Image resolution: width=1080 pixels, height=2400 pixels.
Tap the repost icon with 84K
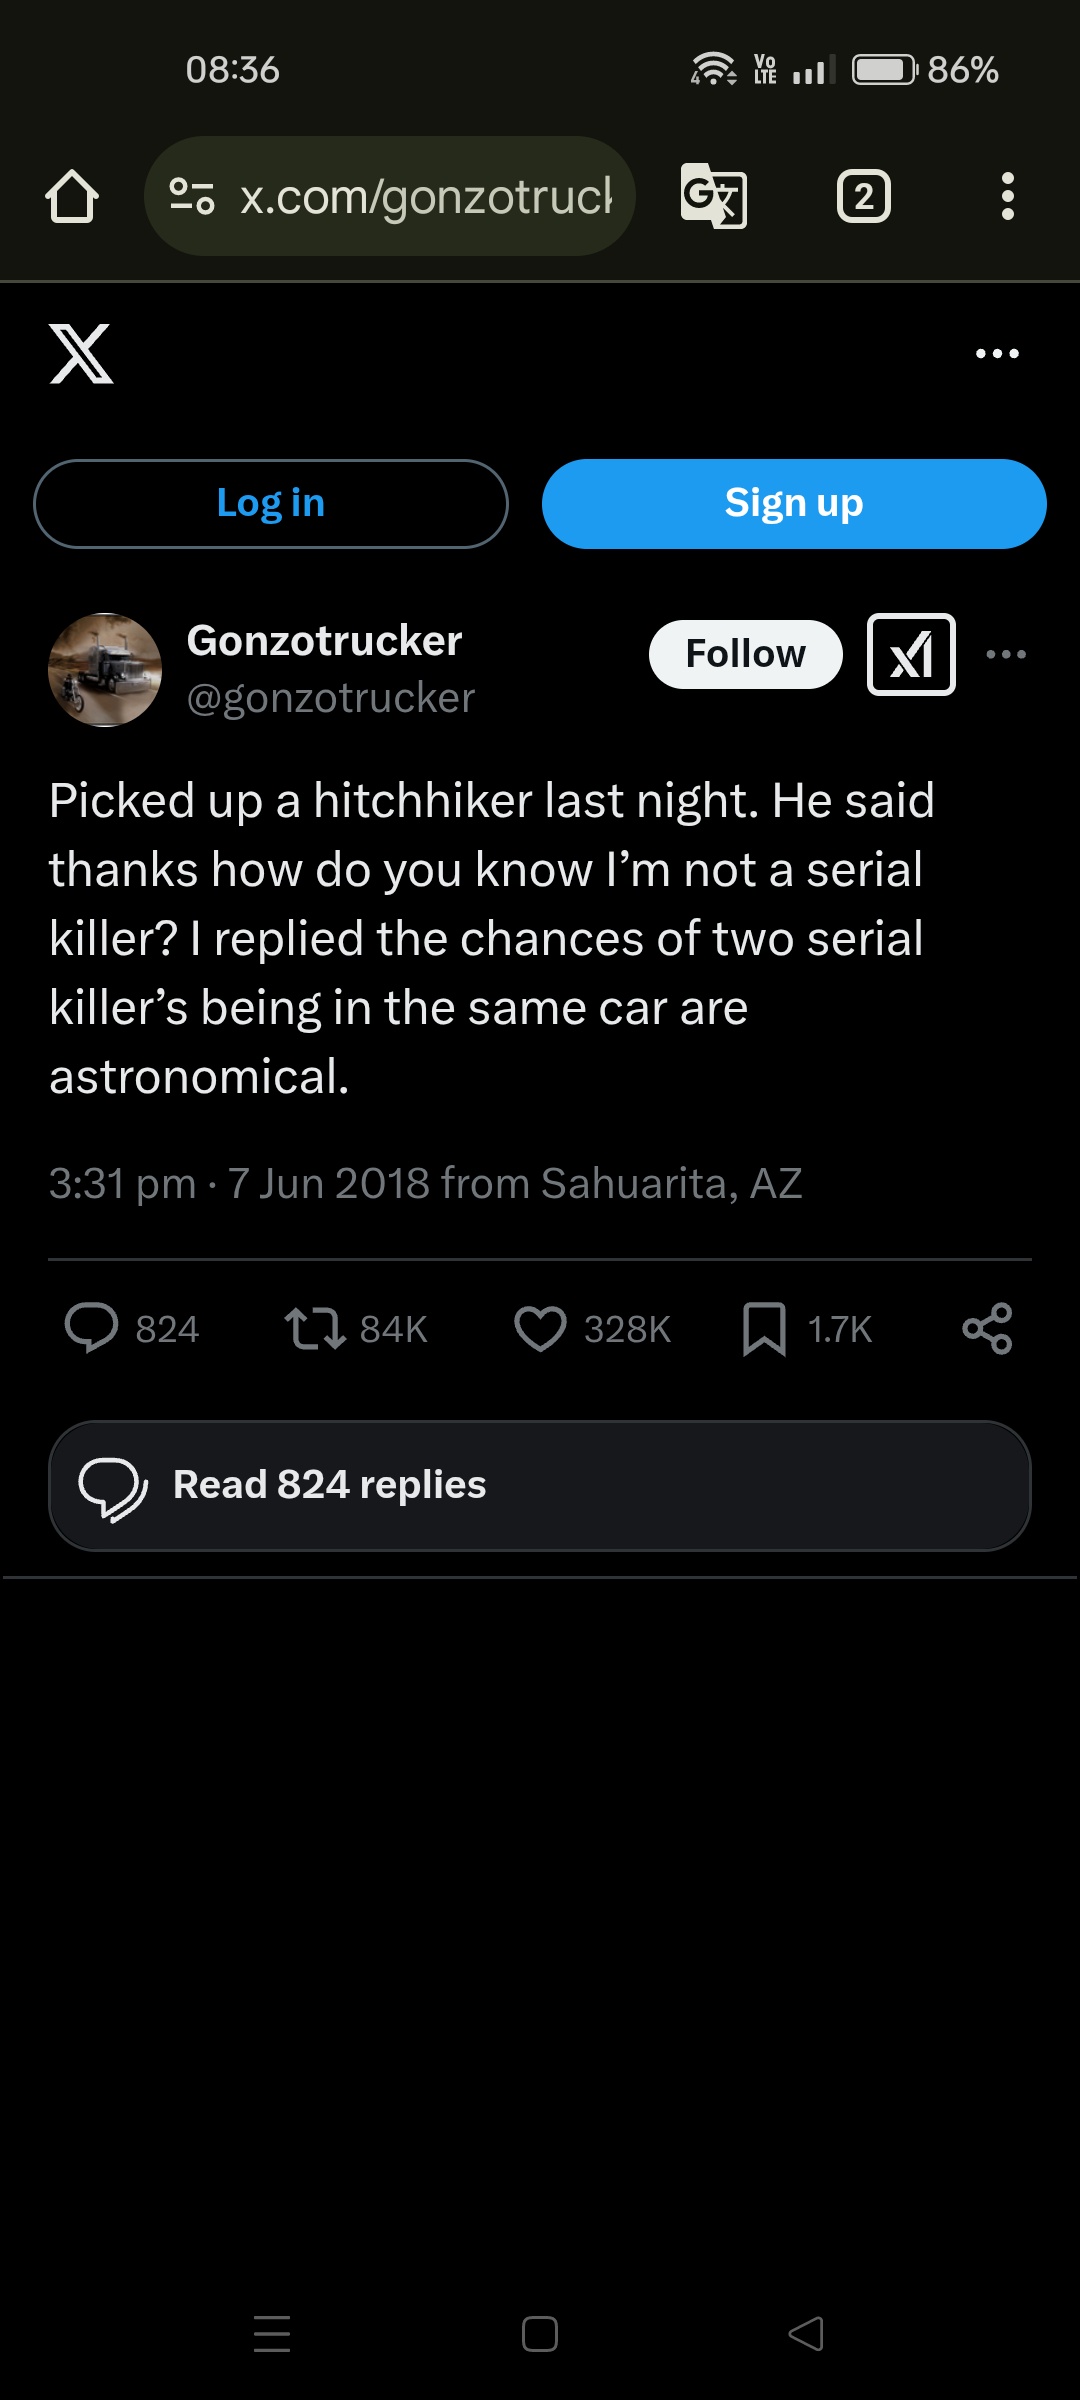pyautogui.click(x=316, y=1329)
